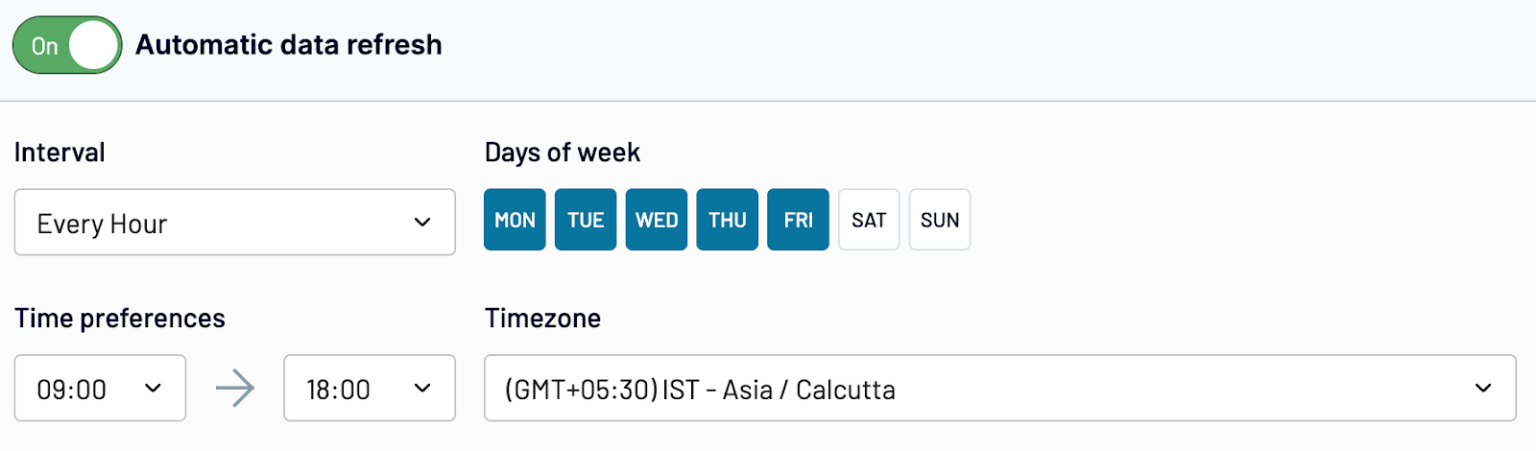Enable SAT in Days of week
The width and height of the screenshot is (1536, 451).
click(x=869, y=220)
